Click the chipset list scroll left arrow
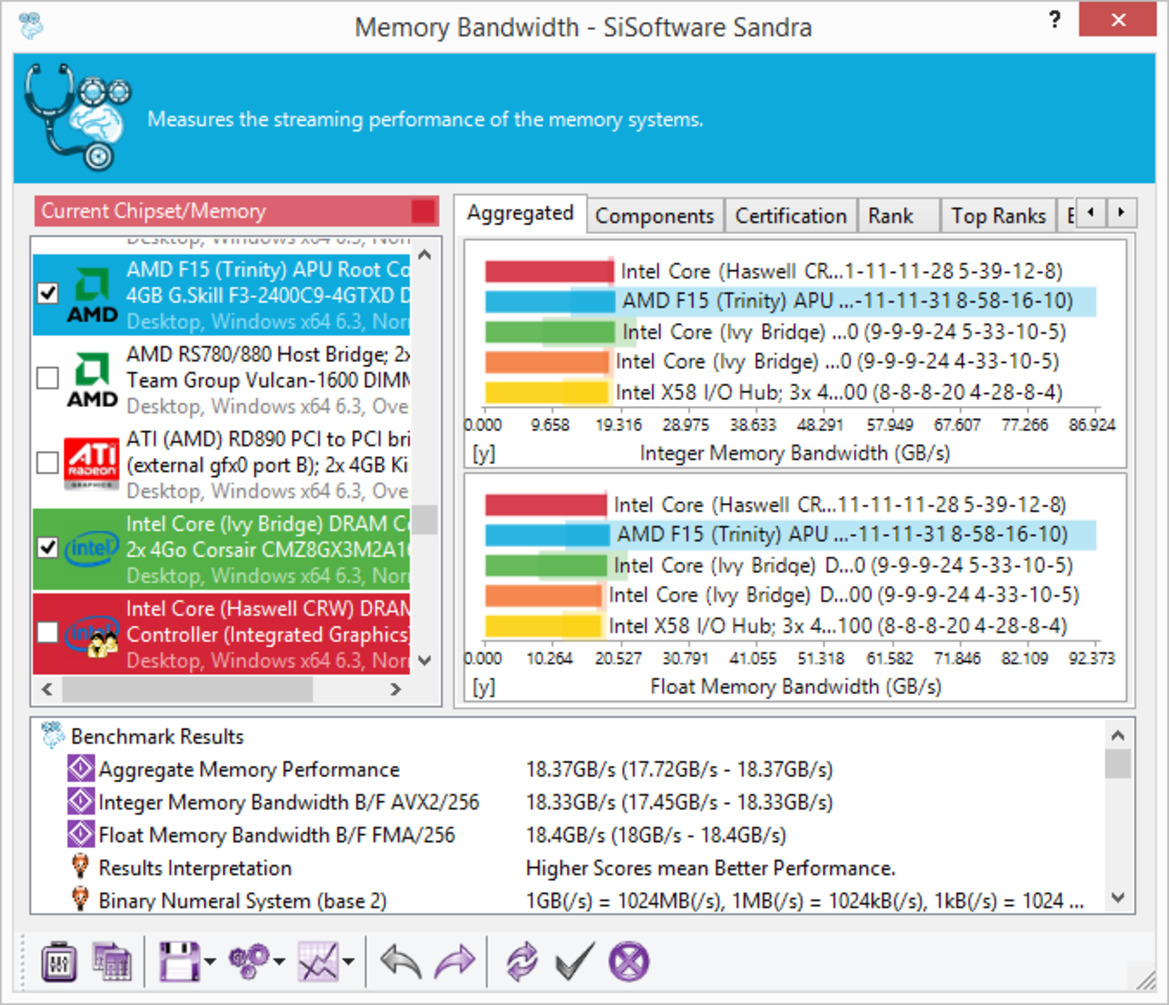The image size is (1169, 1005). tap(46, 689)
